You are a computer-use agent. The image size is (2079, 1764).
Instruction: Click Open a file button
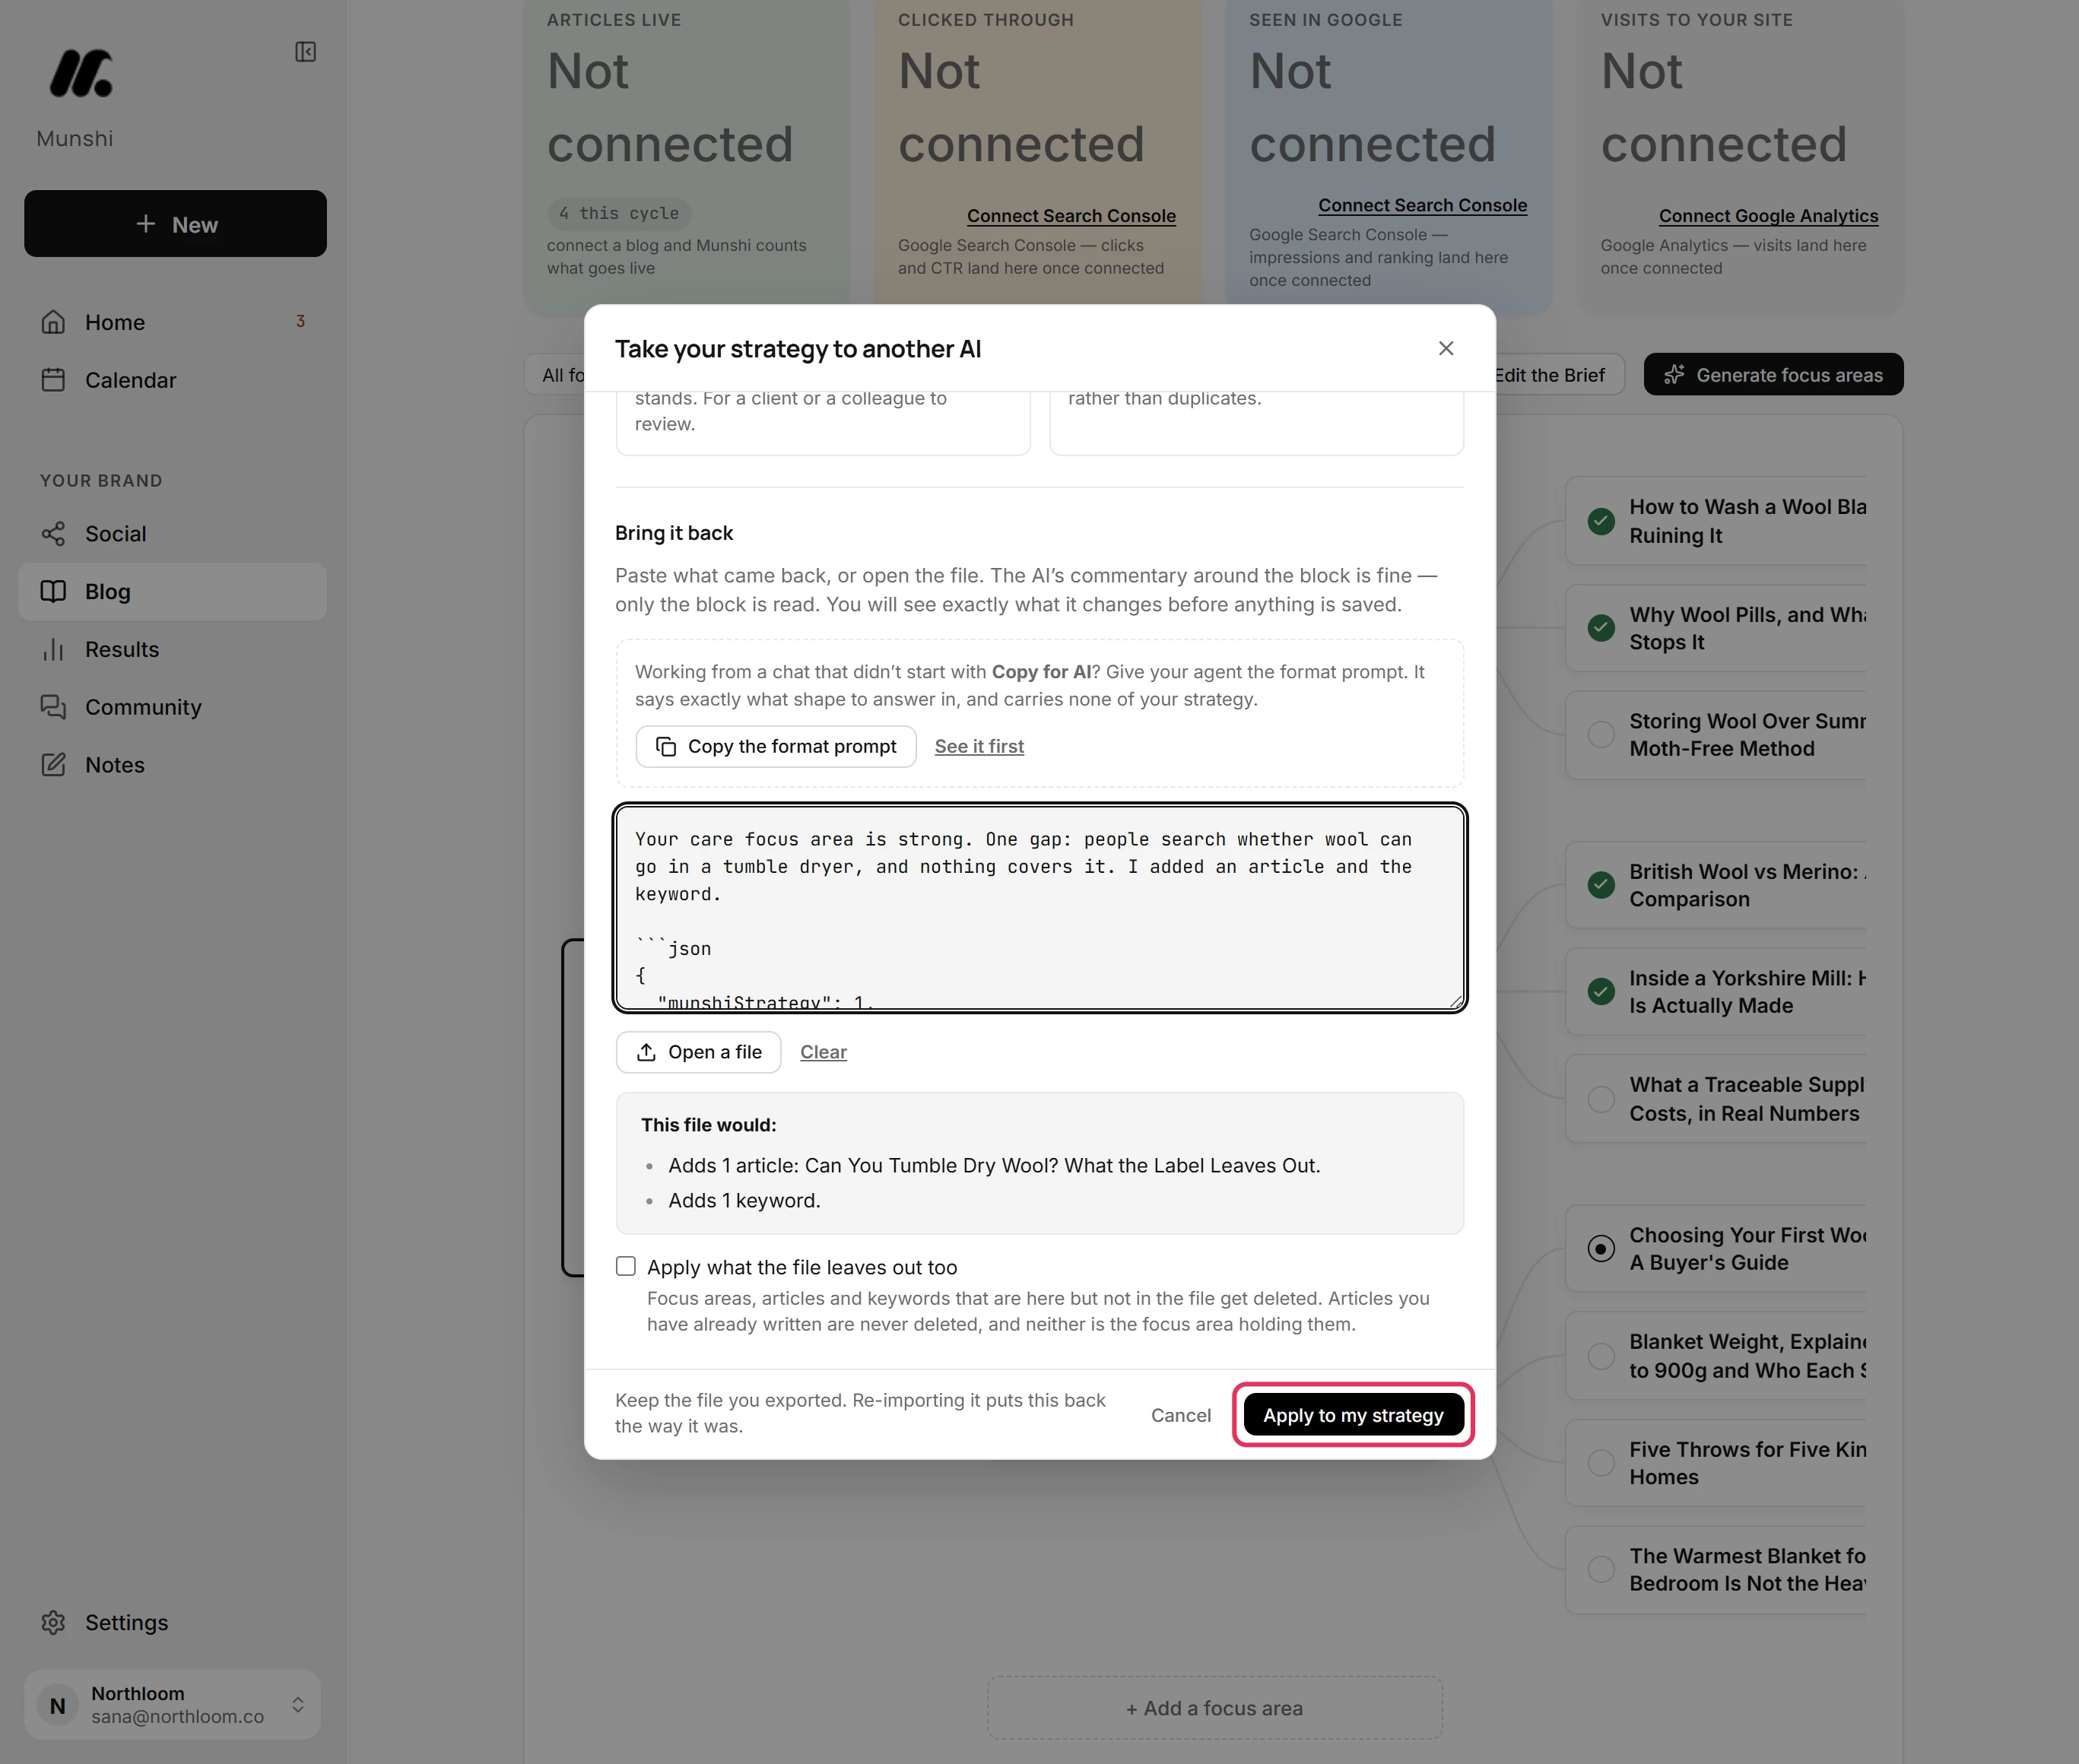[698, 1052]
